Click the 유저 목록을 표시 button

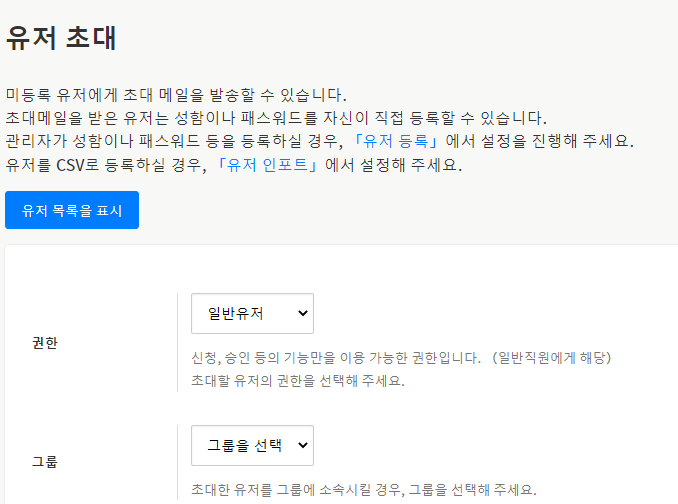point(72,210)
